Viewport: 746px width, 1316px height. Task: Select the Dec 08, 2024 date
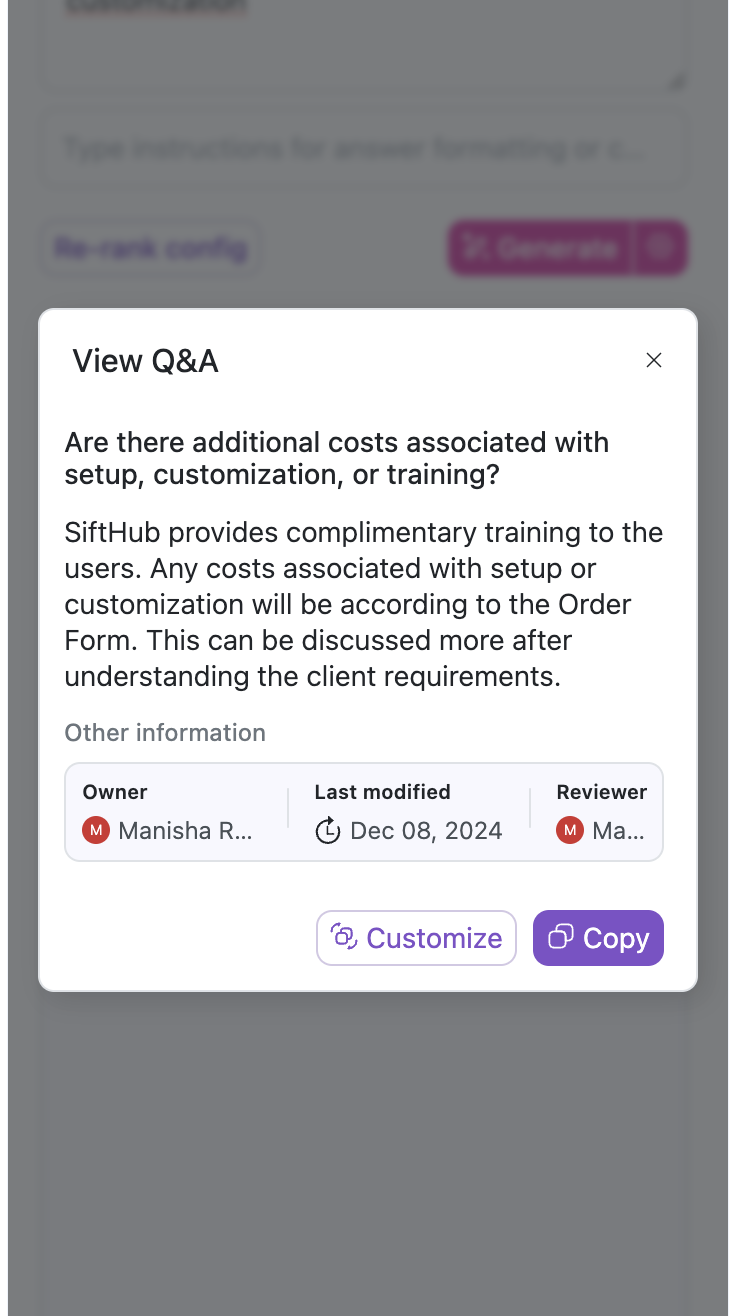coord(426,830)
